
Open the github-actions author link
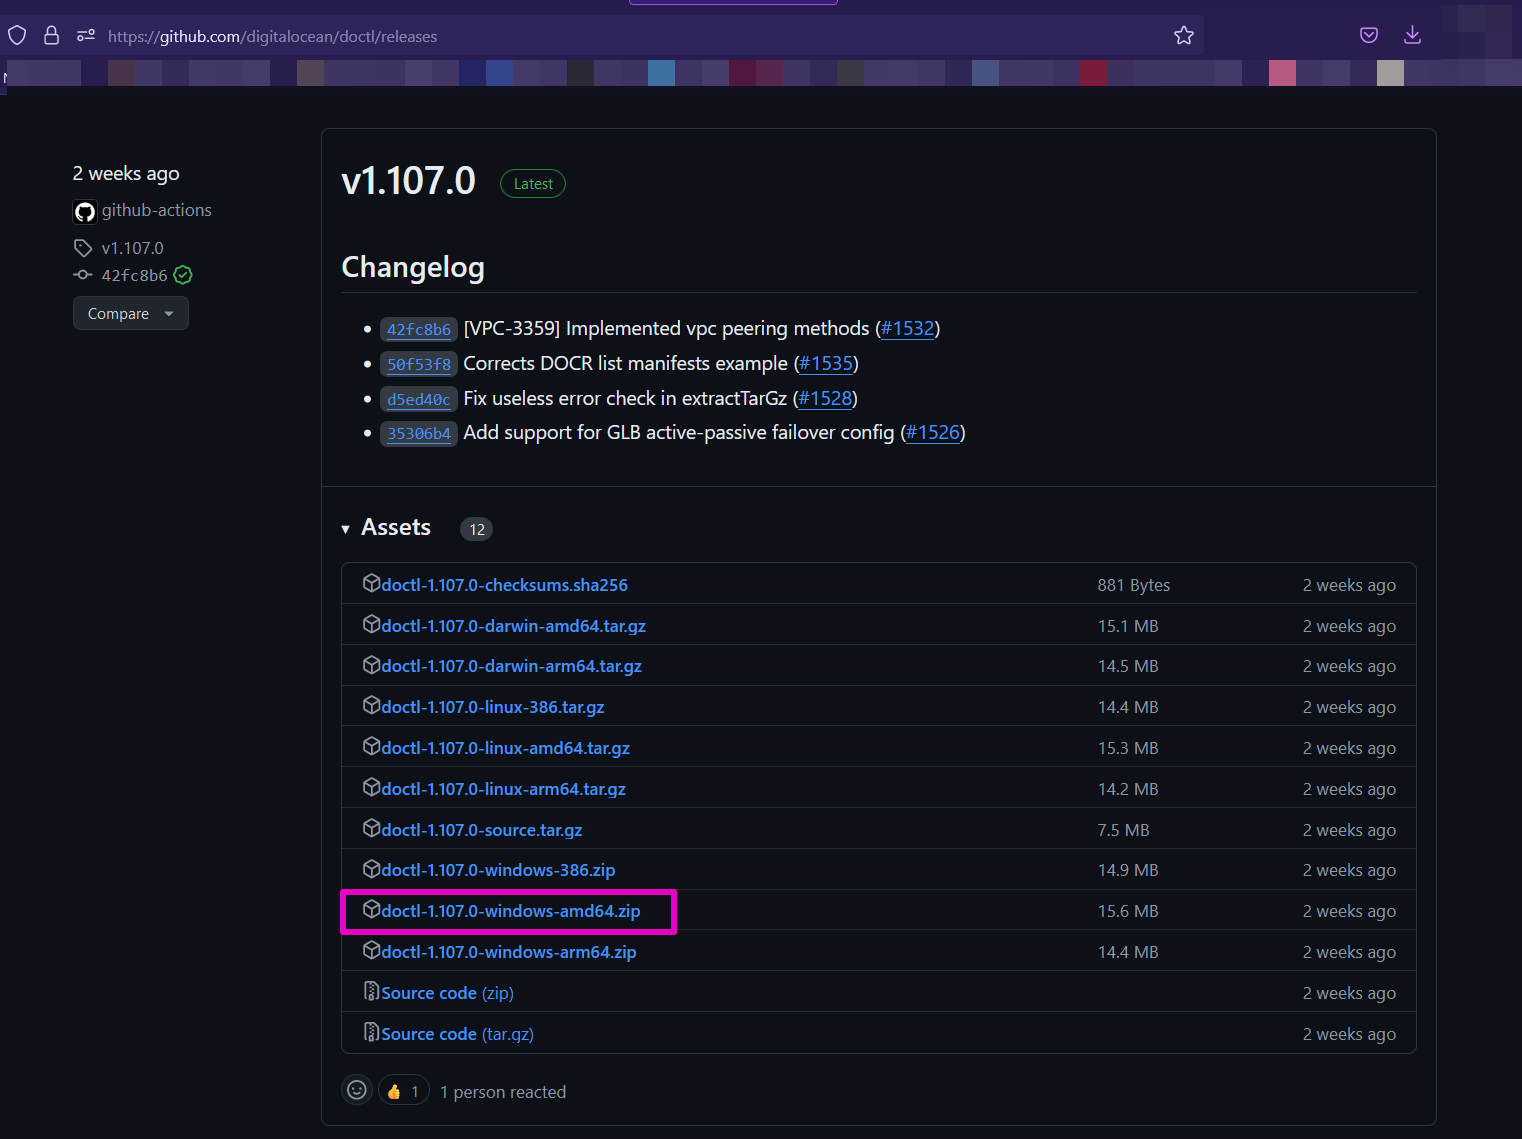click(x=156, y=210)
